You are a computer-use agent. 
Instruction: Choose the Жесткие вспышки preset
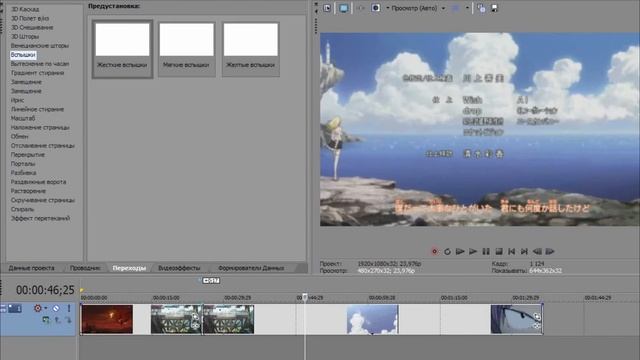[x=122, y=49]
